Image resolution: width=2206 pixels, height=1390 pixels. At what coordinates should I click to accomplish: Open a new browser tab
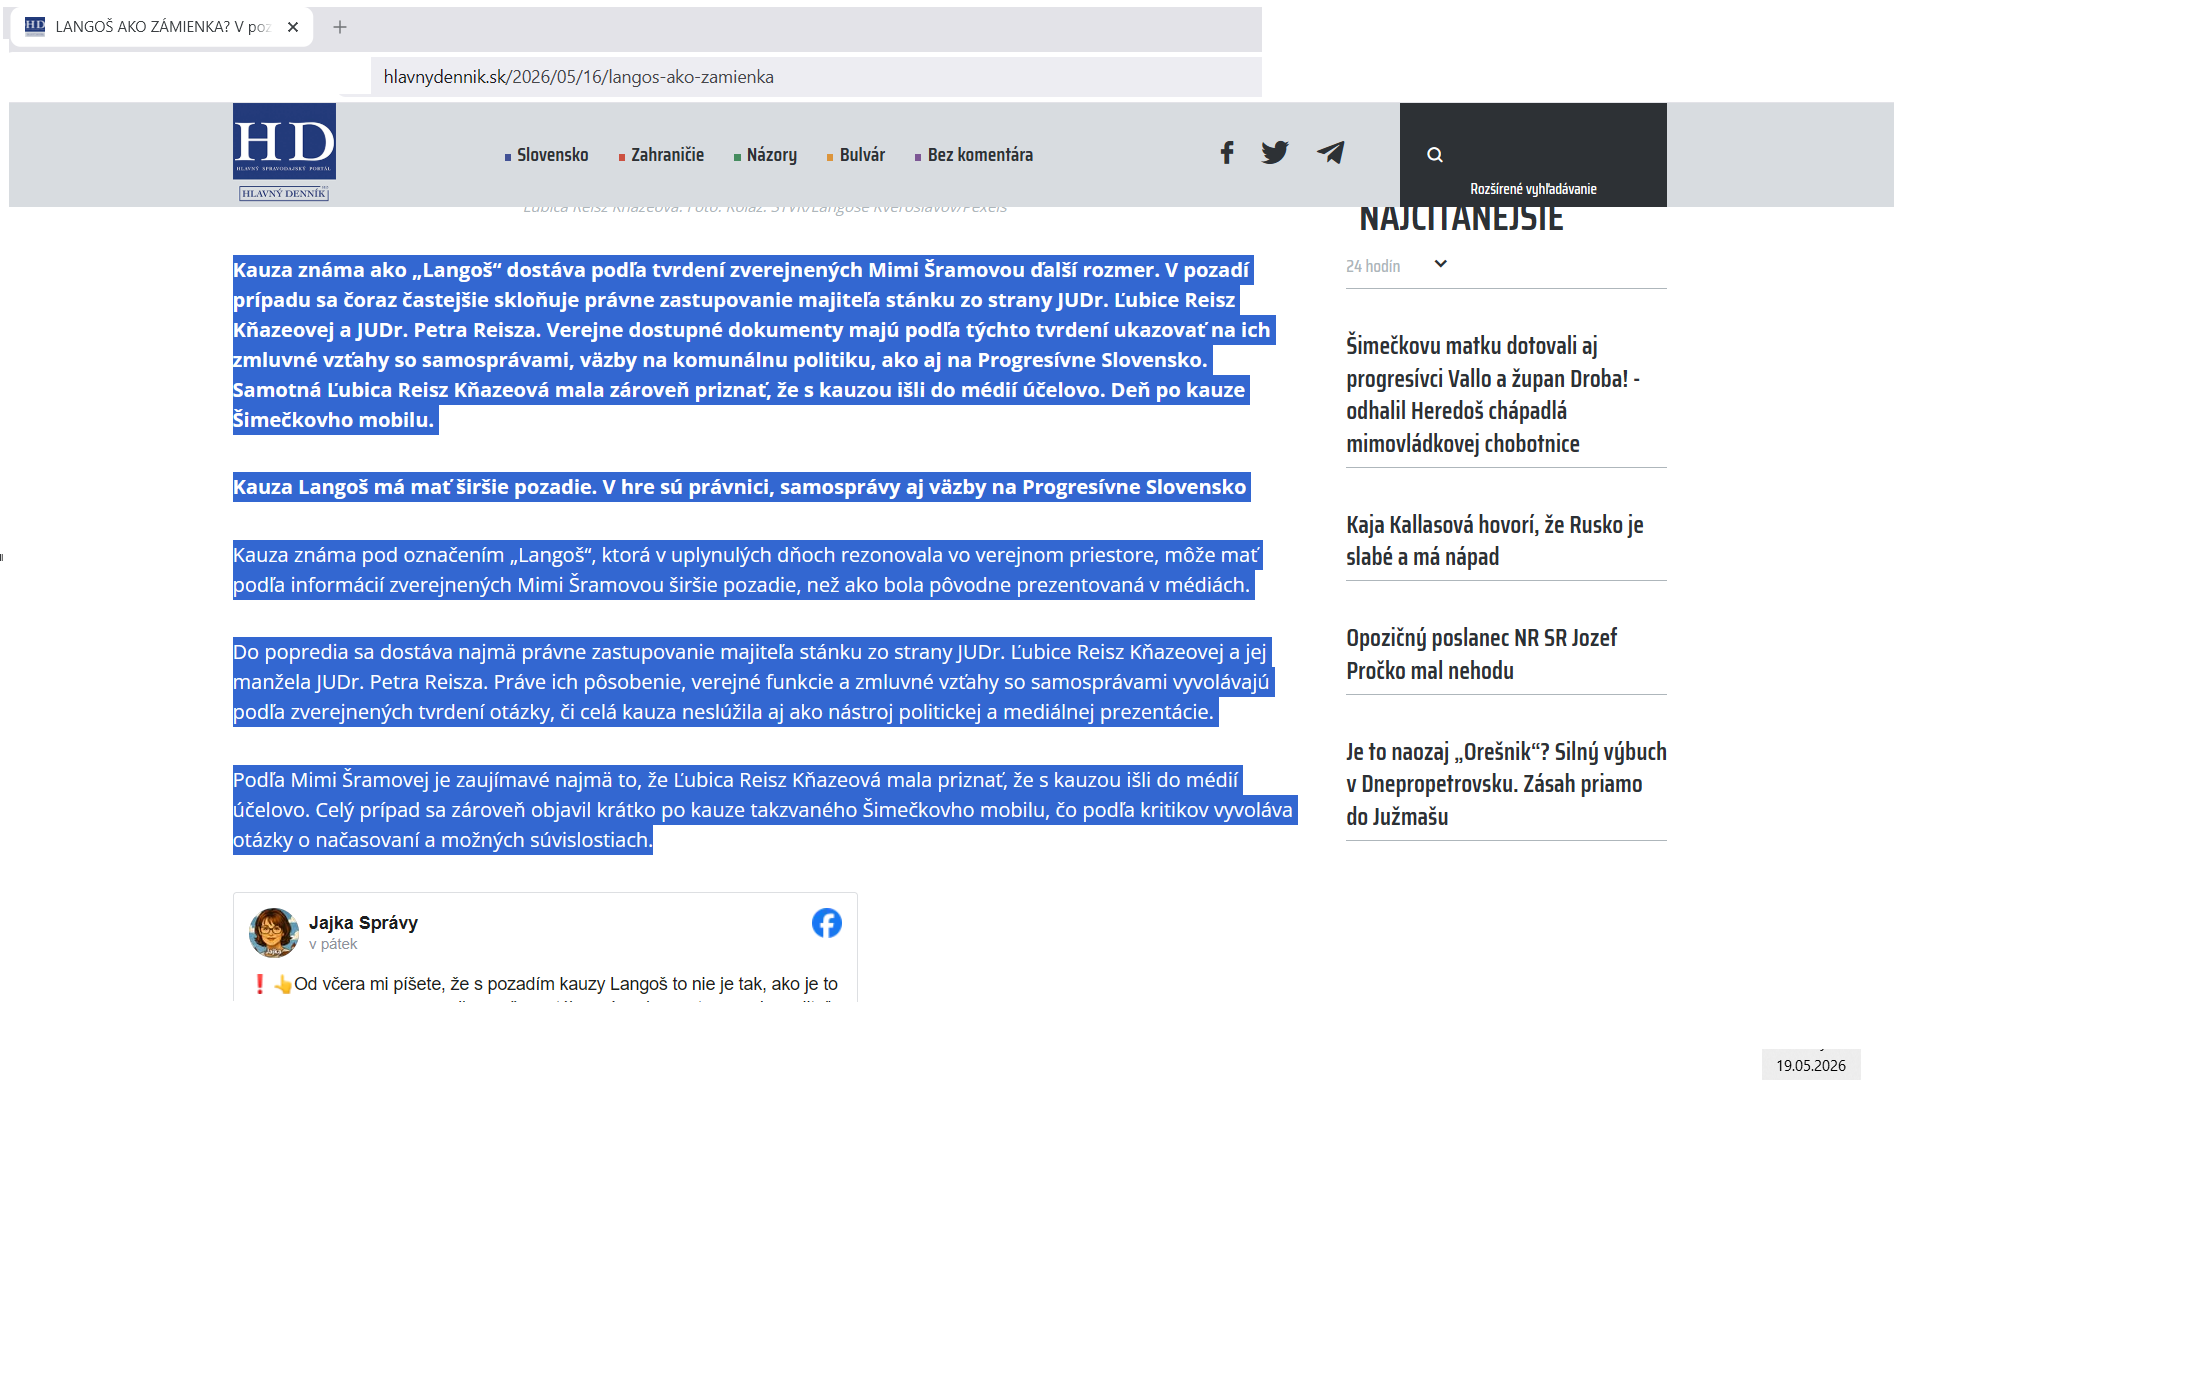pyautogui.click(x=340, y=27)
